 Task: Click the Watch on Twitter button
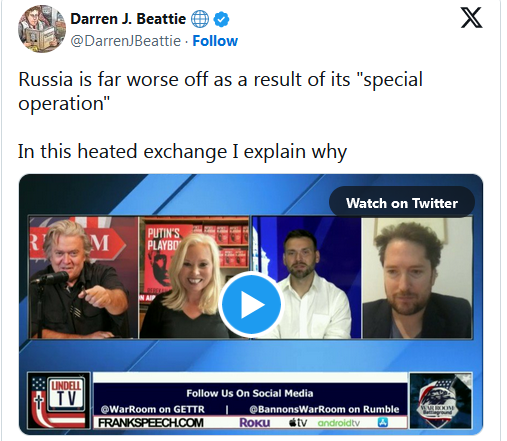(x=402, y=203)
